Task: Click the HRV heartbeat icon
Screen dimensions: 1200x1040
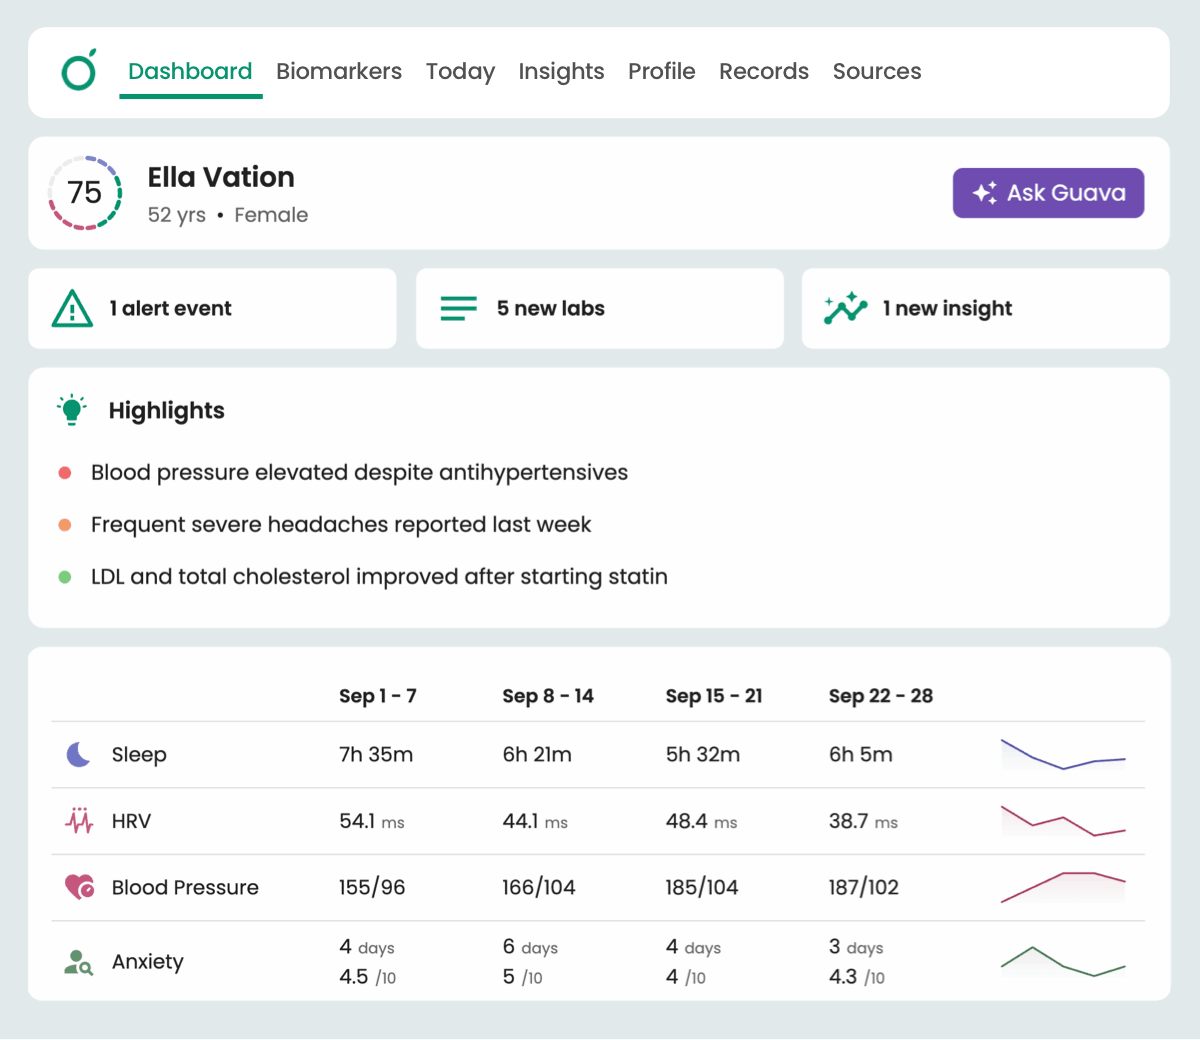Action: (x=77, y=821)
